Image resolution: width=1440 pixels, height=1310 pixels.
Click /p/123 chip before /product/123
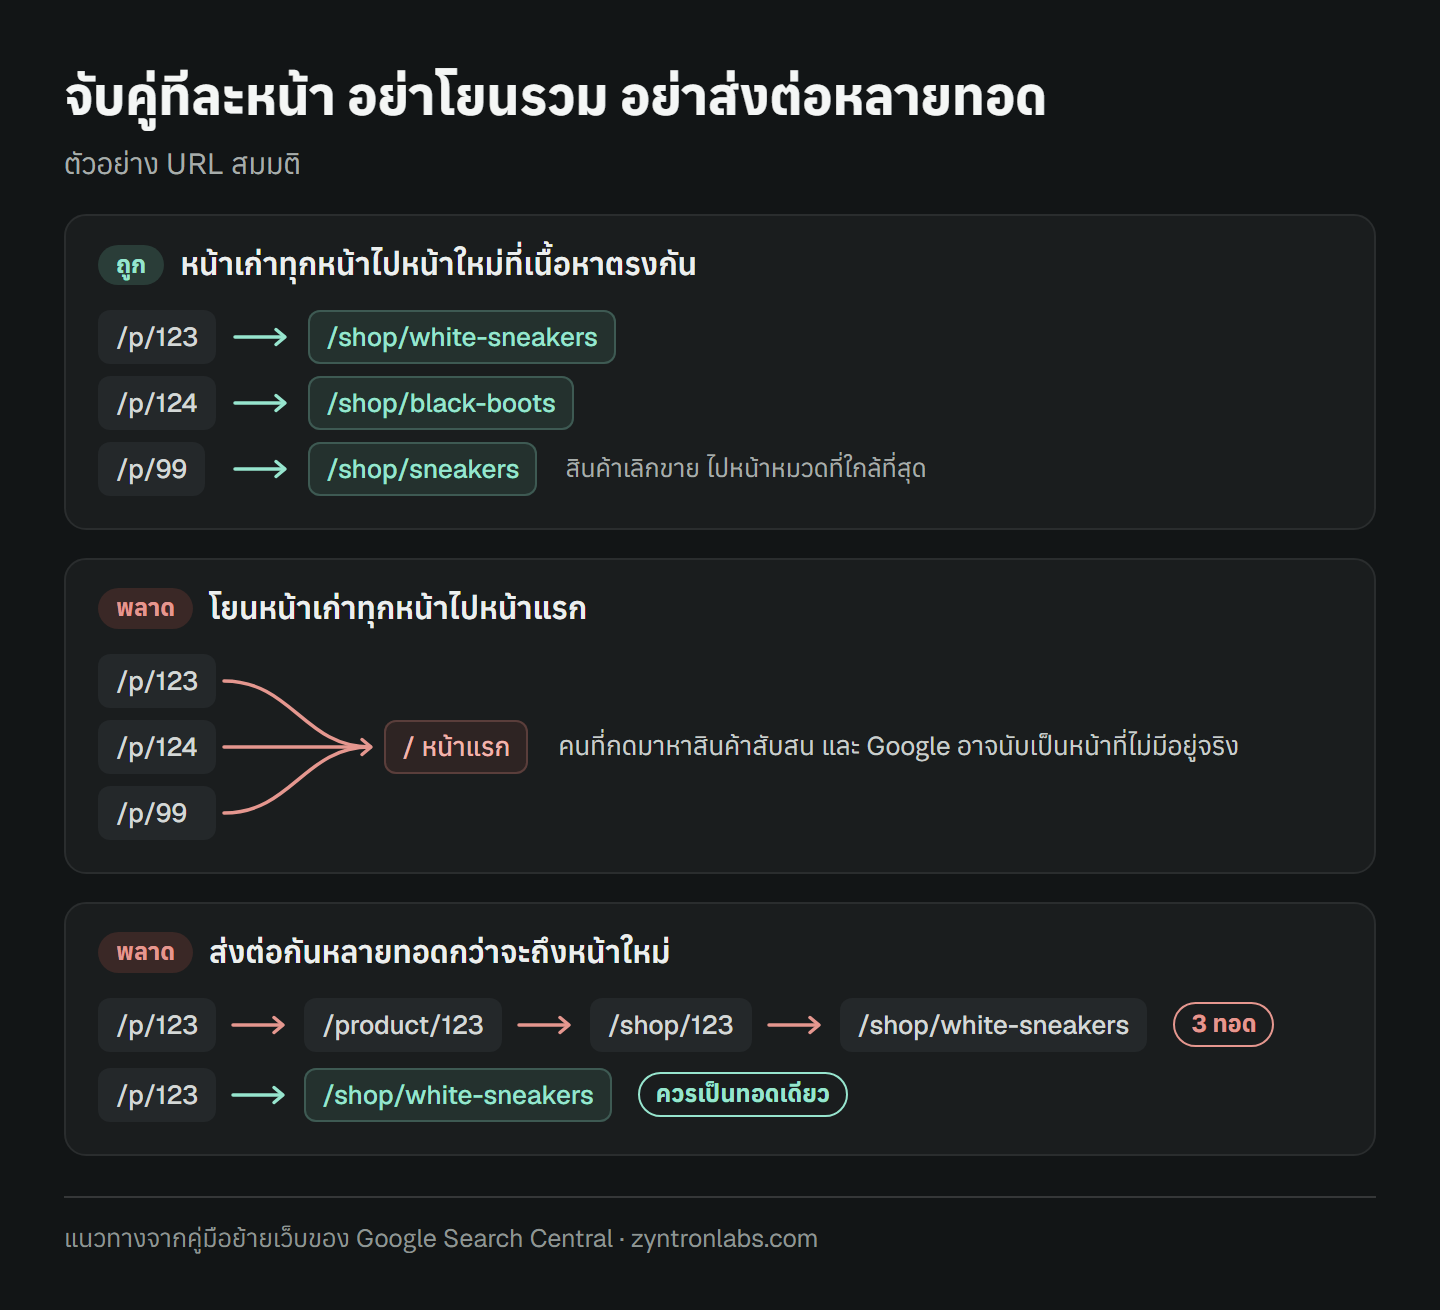[x=157, y=1025]
